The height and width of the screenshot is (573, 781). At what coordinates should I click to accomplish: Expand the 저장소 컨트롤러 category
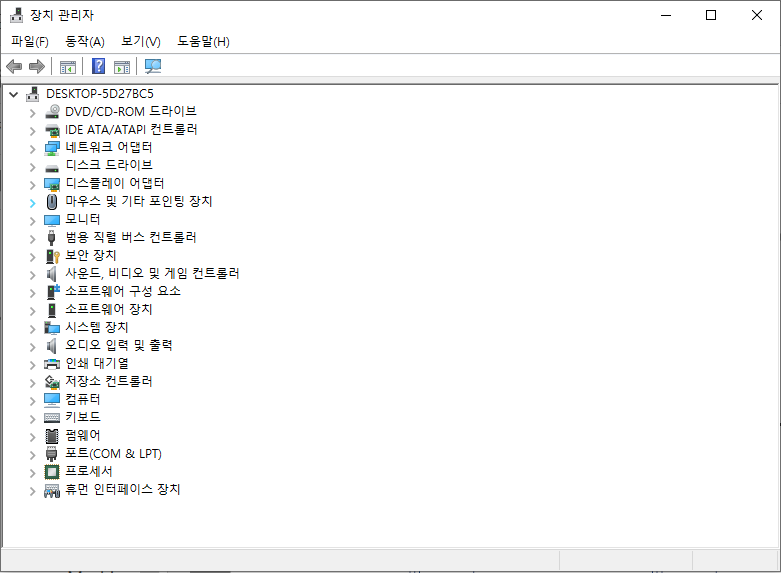coord(32,383)
